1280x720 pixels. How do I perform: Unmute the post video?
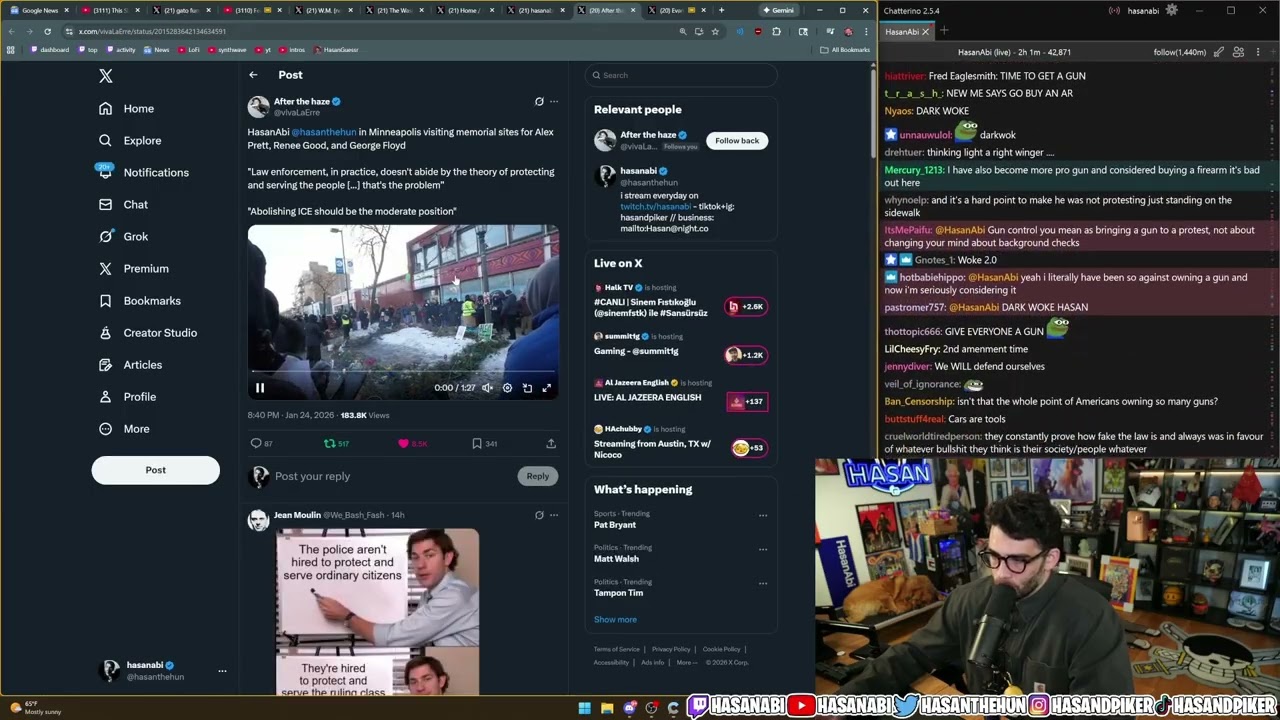(x=487, y=388)
